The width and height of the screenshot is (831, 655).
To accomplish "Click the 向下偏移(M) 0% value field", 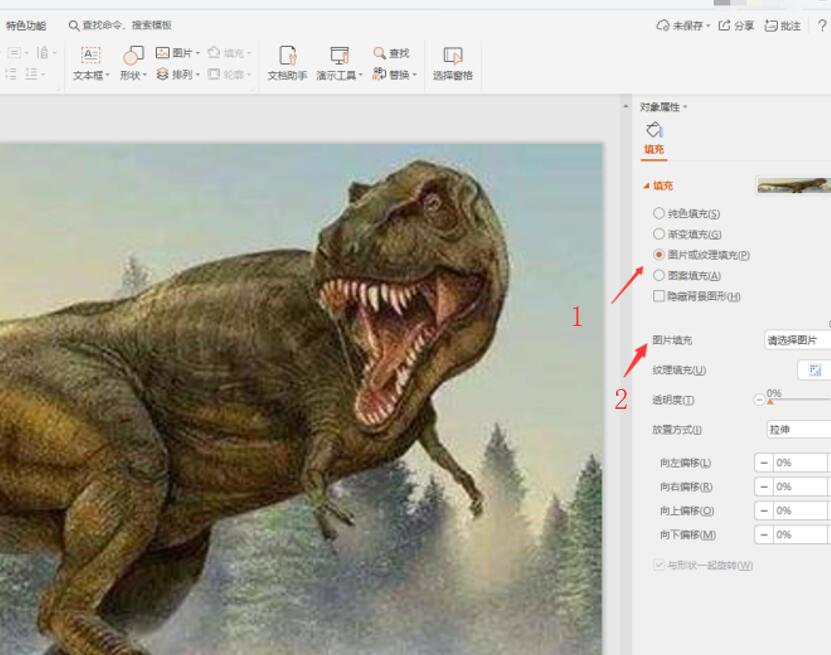I will coord(800,535).
